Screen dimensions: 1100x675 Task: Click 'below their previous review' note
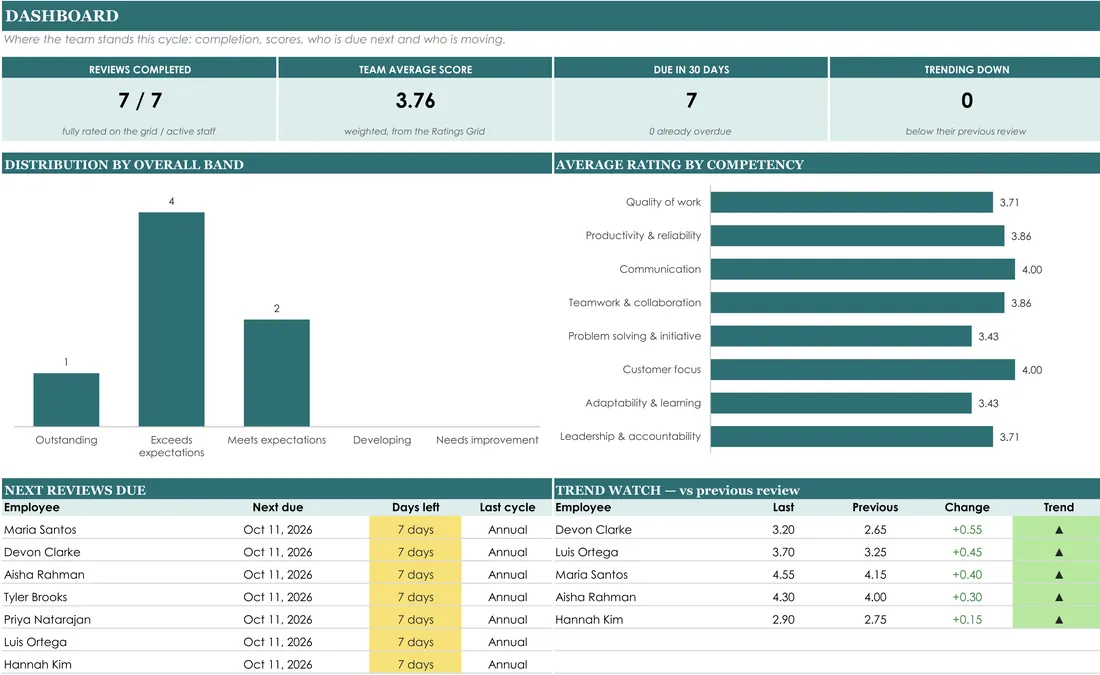tap(965, 131)
